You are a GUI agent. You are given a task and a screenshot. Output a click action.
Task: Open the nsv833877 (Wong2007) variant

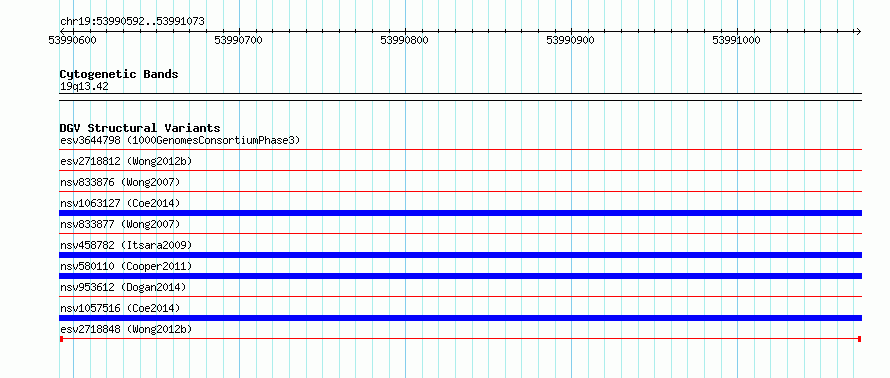120,224
